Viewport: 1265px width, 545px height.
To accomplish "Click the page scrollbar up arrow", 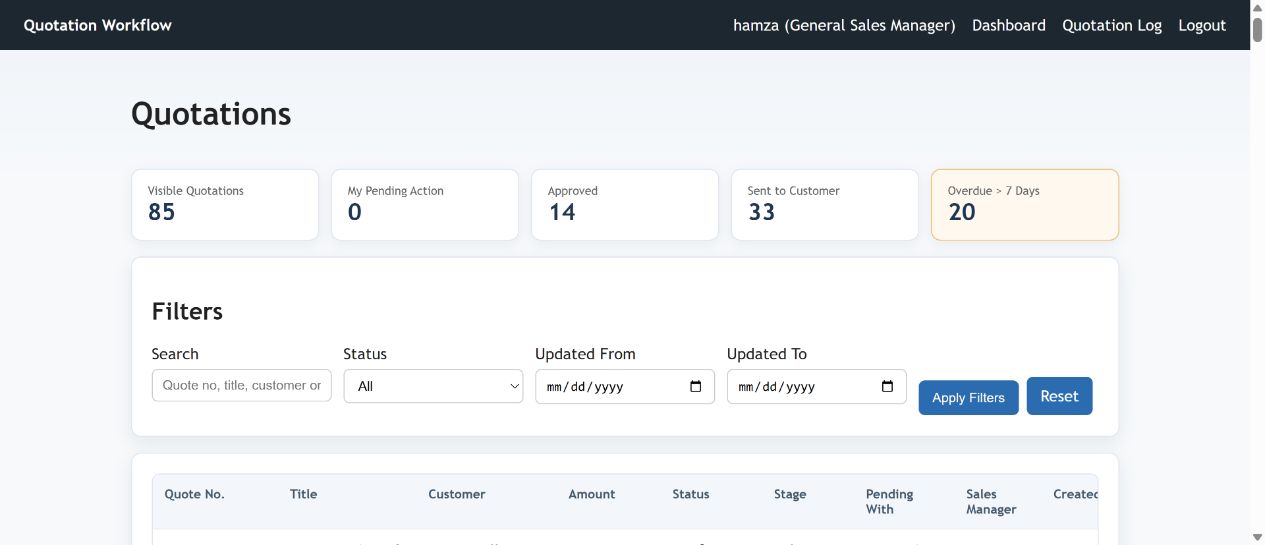I will (x=1257, y=7).
